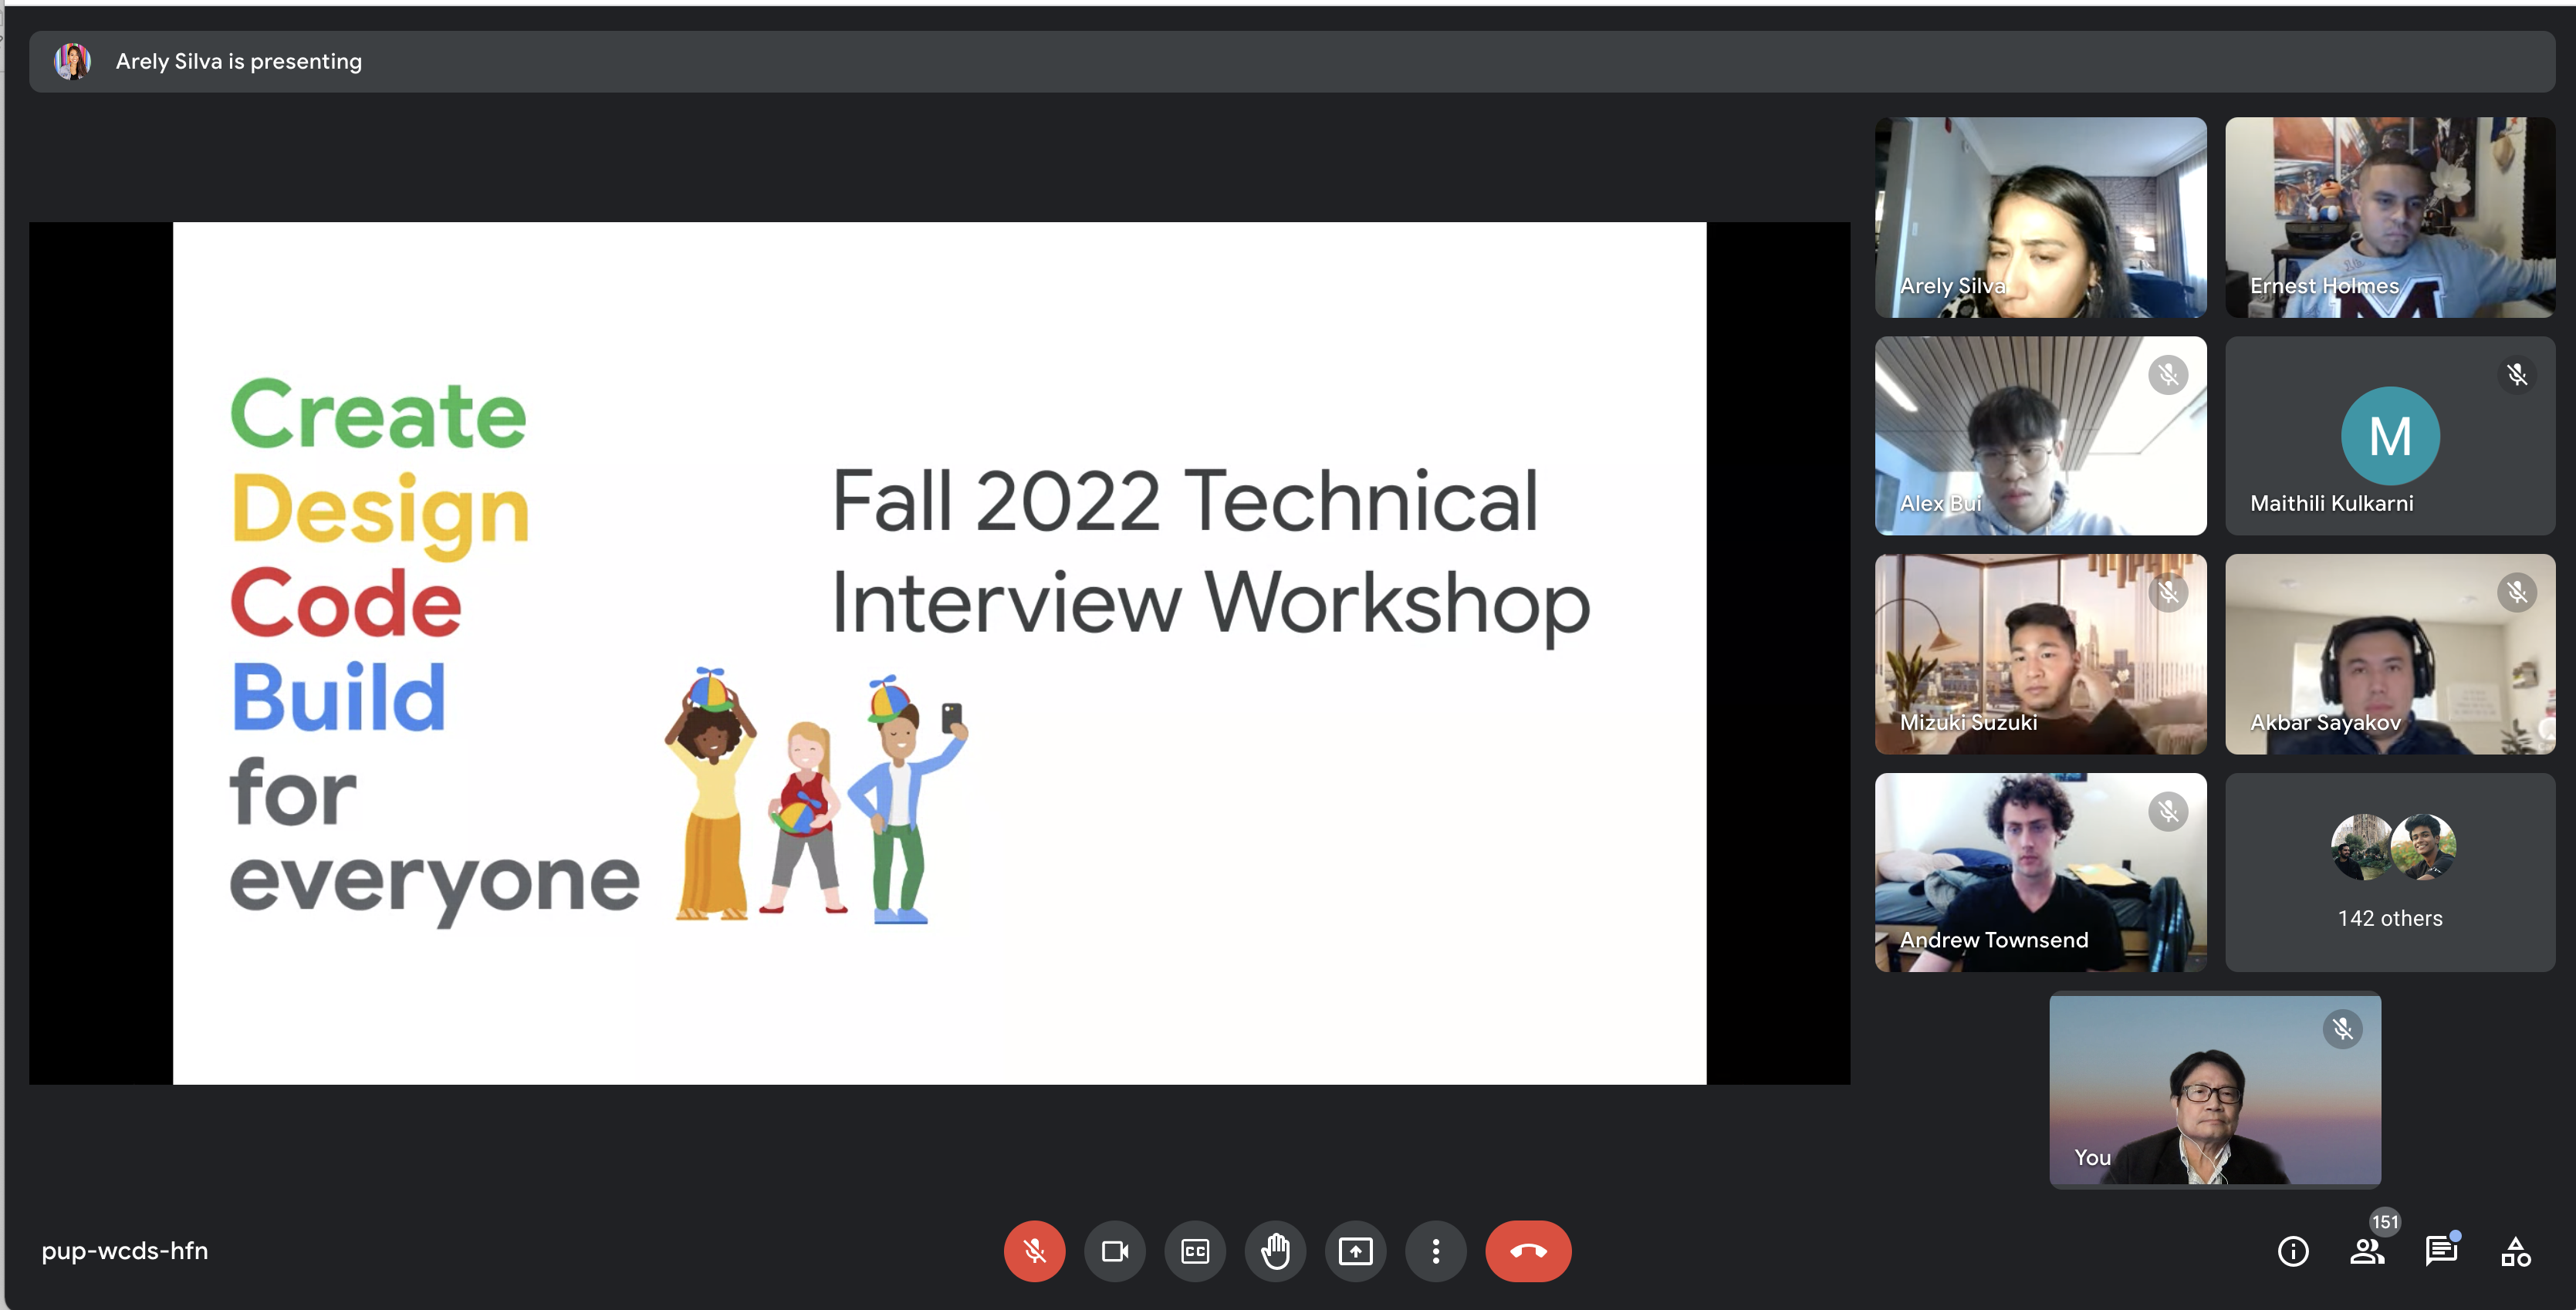Toggle the camera button
2576x1310 pixels.
tap(1114, 1250)
